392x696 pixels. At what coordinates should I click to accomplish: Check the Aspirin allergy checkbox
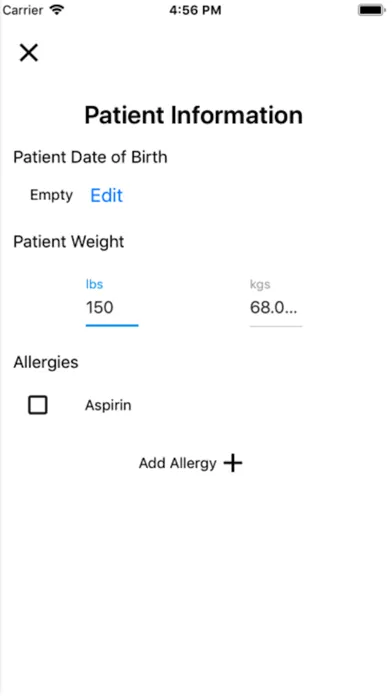(38, 405)
